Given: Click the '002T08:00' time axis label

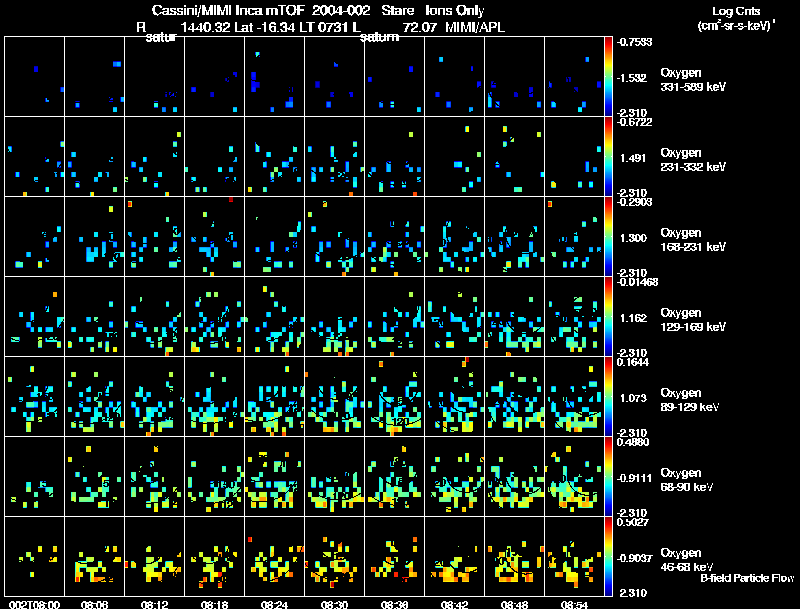Looking at the screenshot, I should click(x=35, y=604).
